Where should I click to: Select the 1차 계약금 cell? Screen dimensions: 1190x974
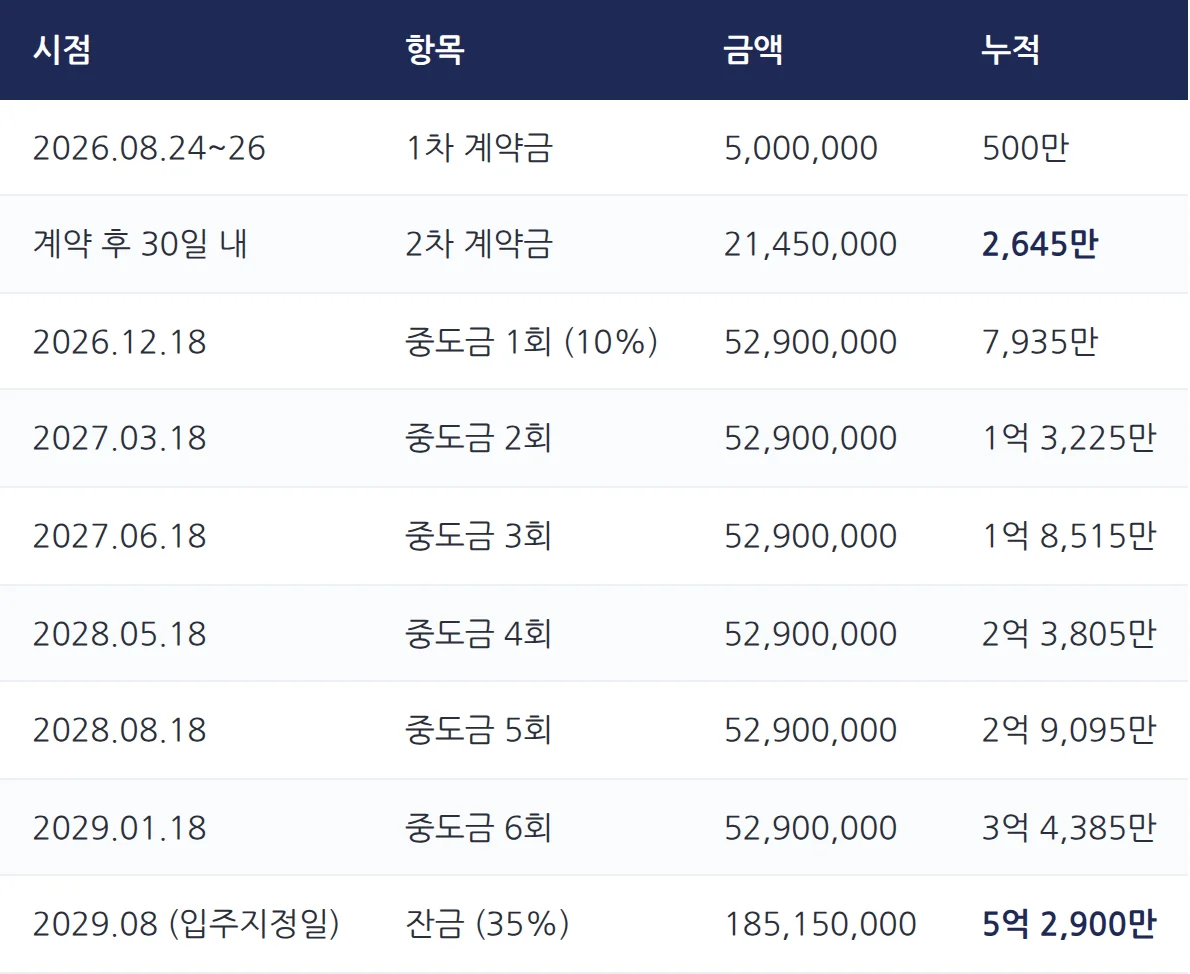(479, 147)
